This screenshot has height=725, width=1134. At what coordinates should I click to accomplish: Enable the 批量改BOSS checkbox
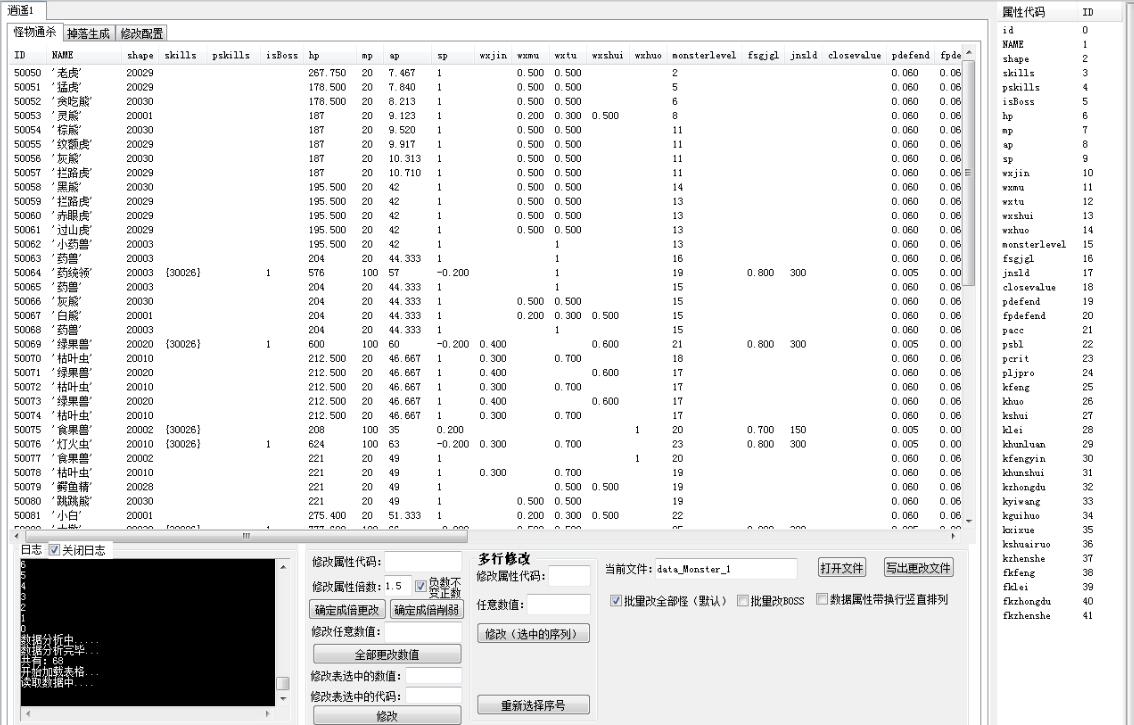point(742,601)
